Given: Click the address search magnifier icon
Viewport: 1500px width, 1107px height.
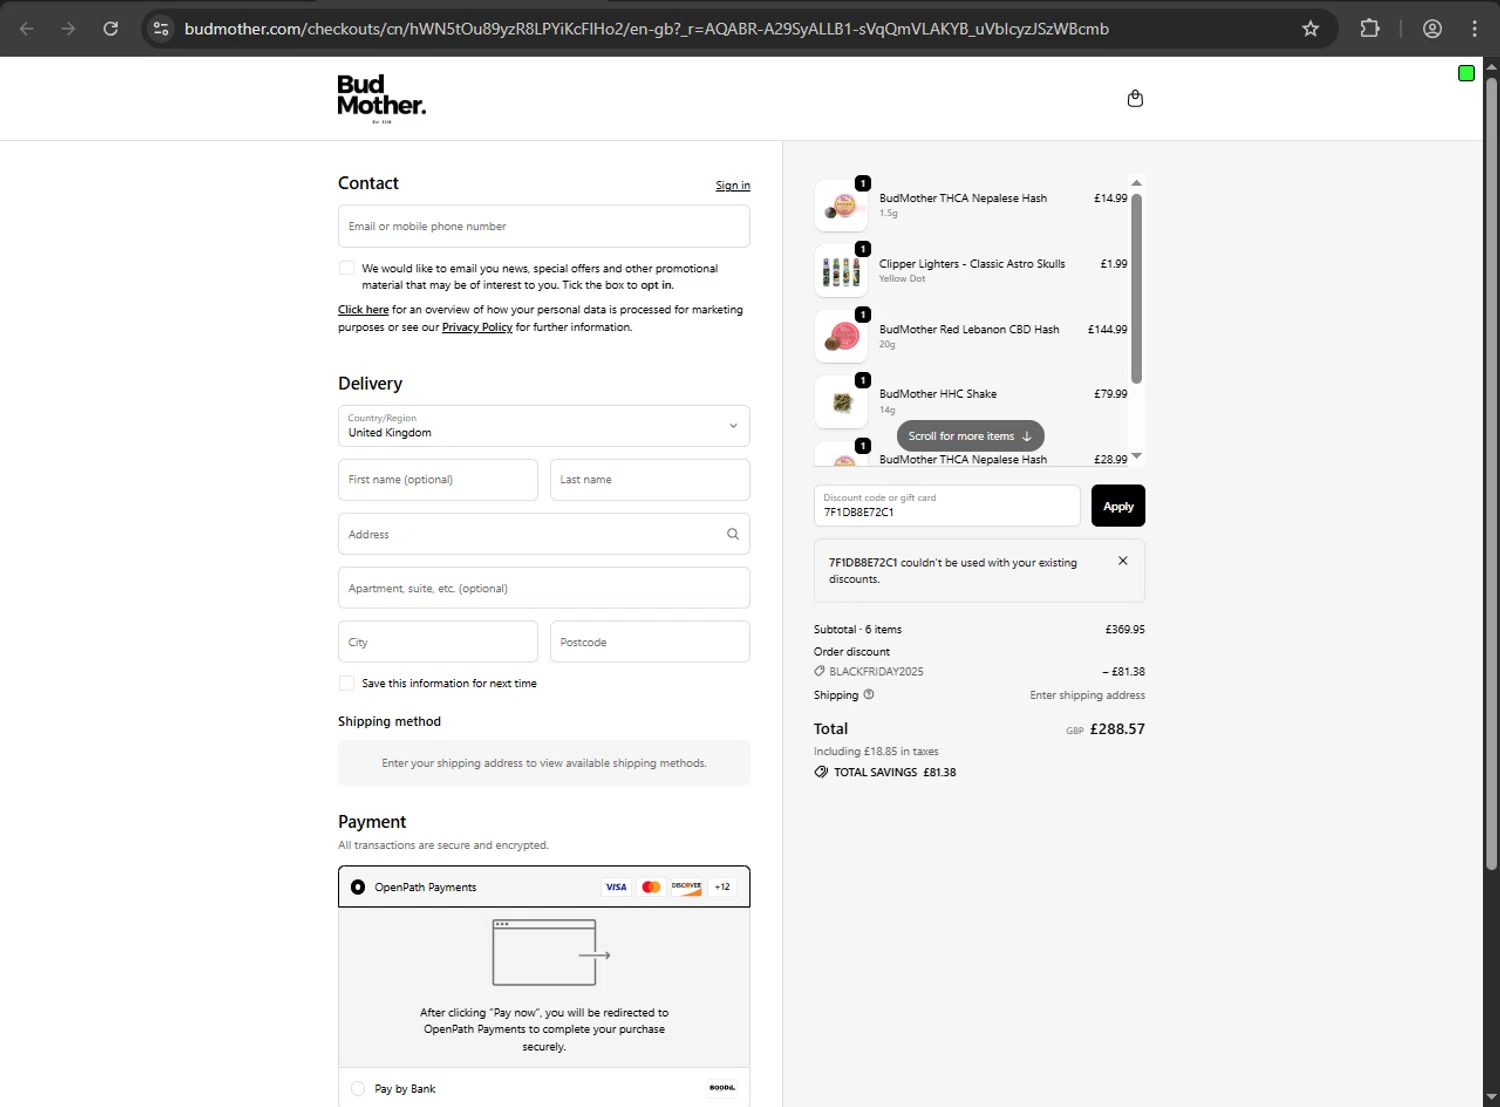Looking at the screenshot, I should pyautogui.click(x=733, y=534).
